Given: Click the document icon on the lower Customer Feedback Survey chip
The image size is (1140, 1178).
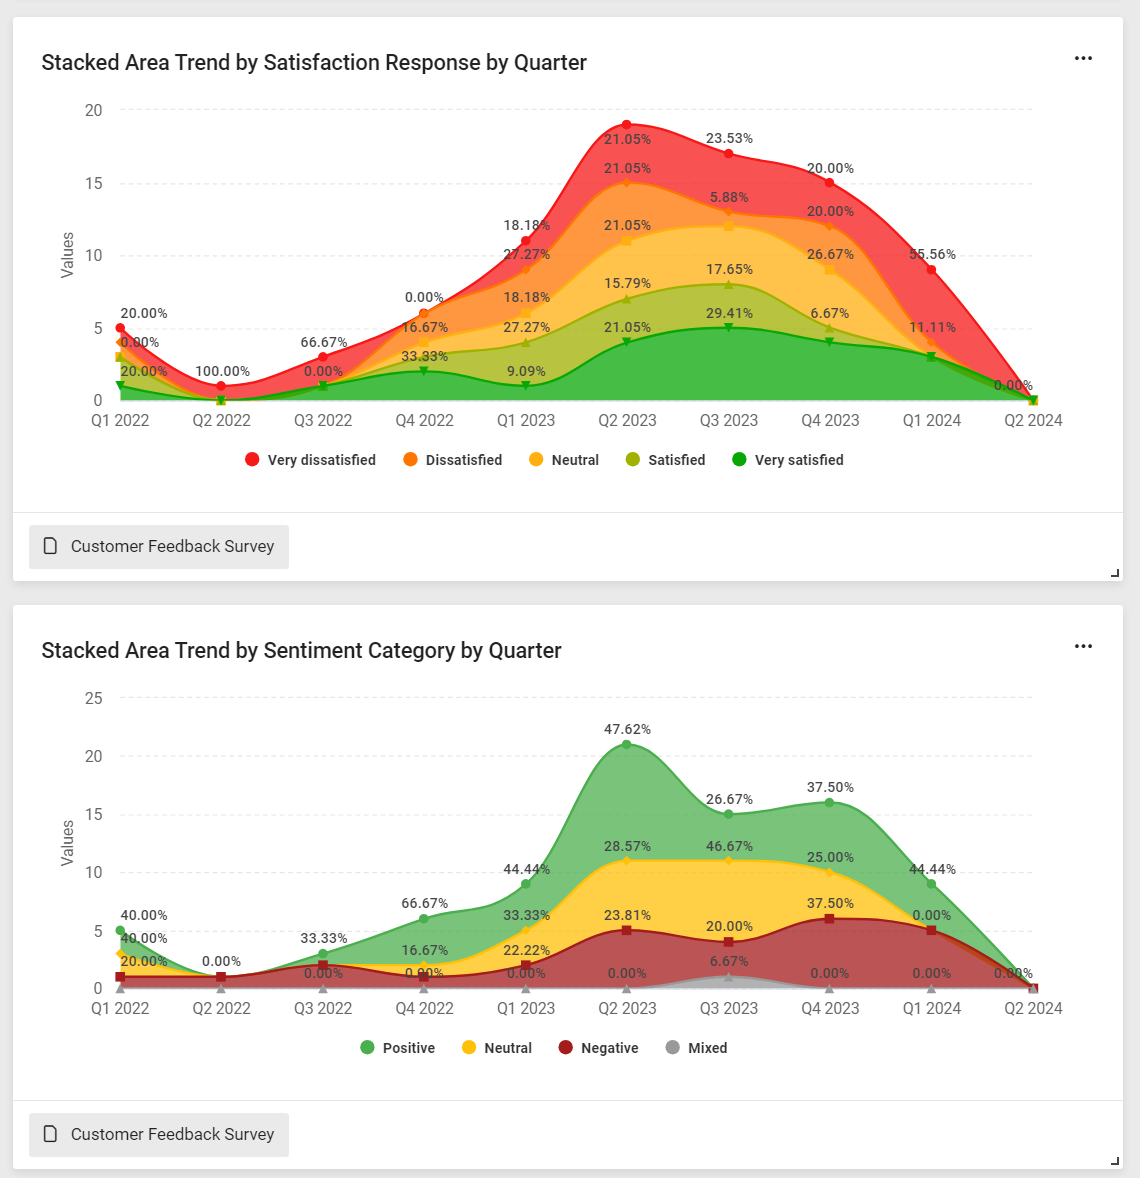Looking at the screenshot, I should (49, 1134).
